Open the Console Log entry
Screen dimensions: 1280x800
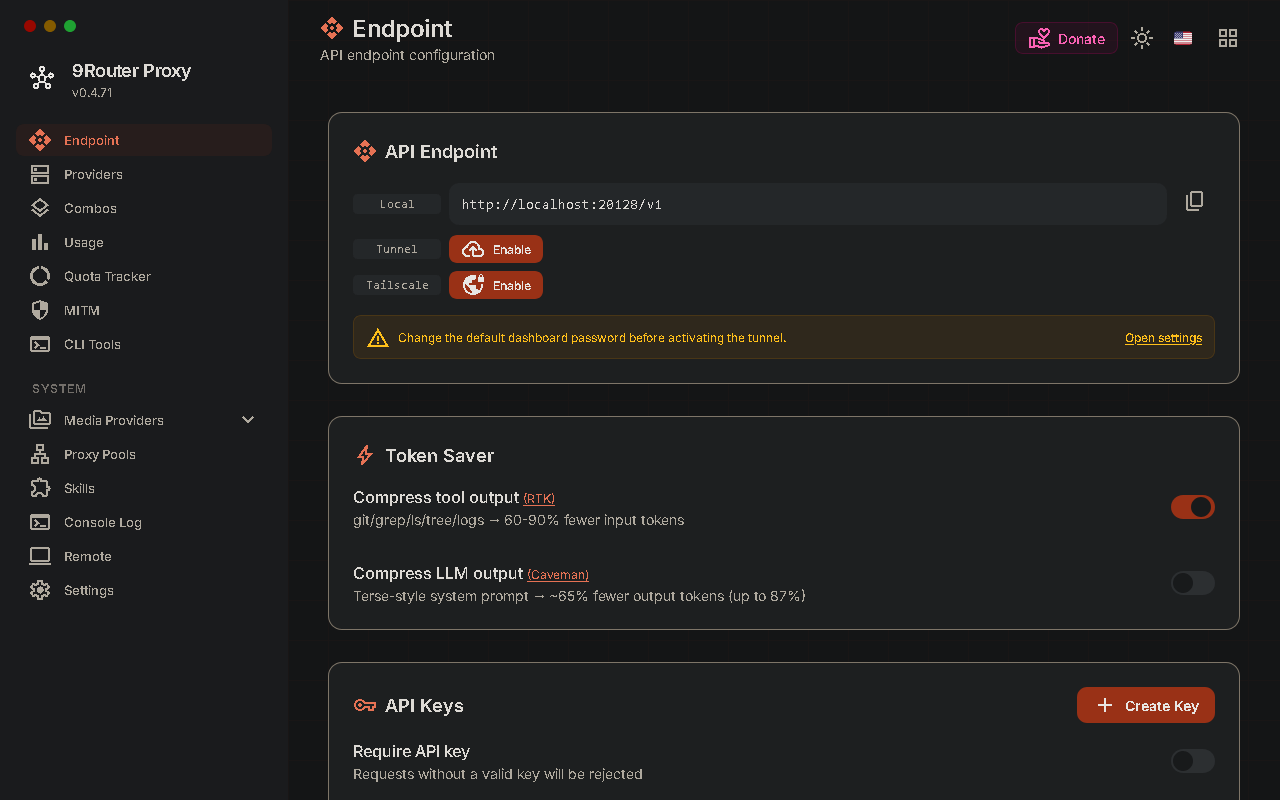[144, 522]
